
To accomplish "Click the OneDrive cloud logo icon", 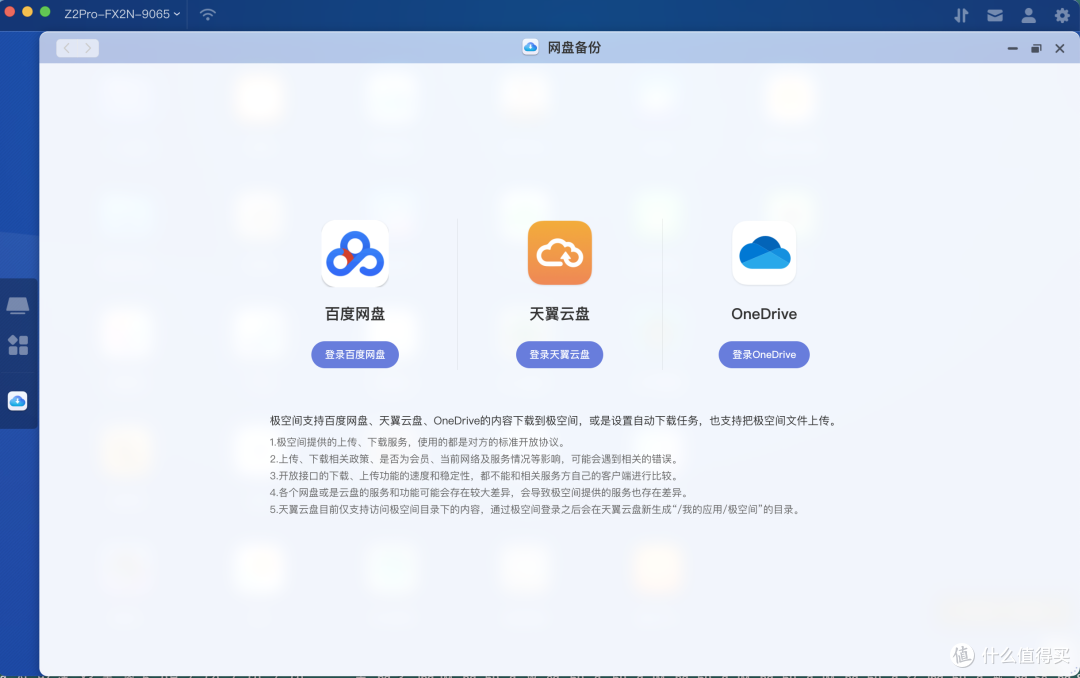I will point(764,253).
